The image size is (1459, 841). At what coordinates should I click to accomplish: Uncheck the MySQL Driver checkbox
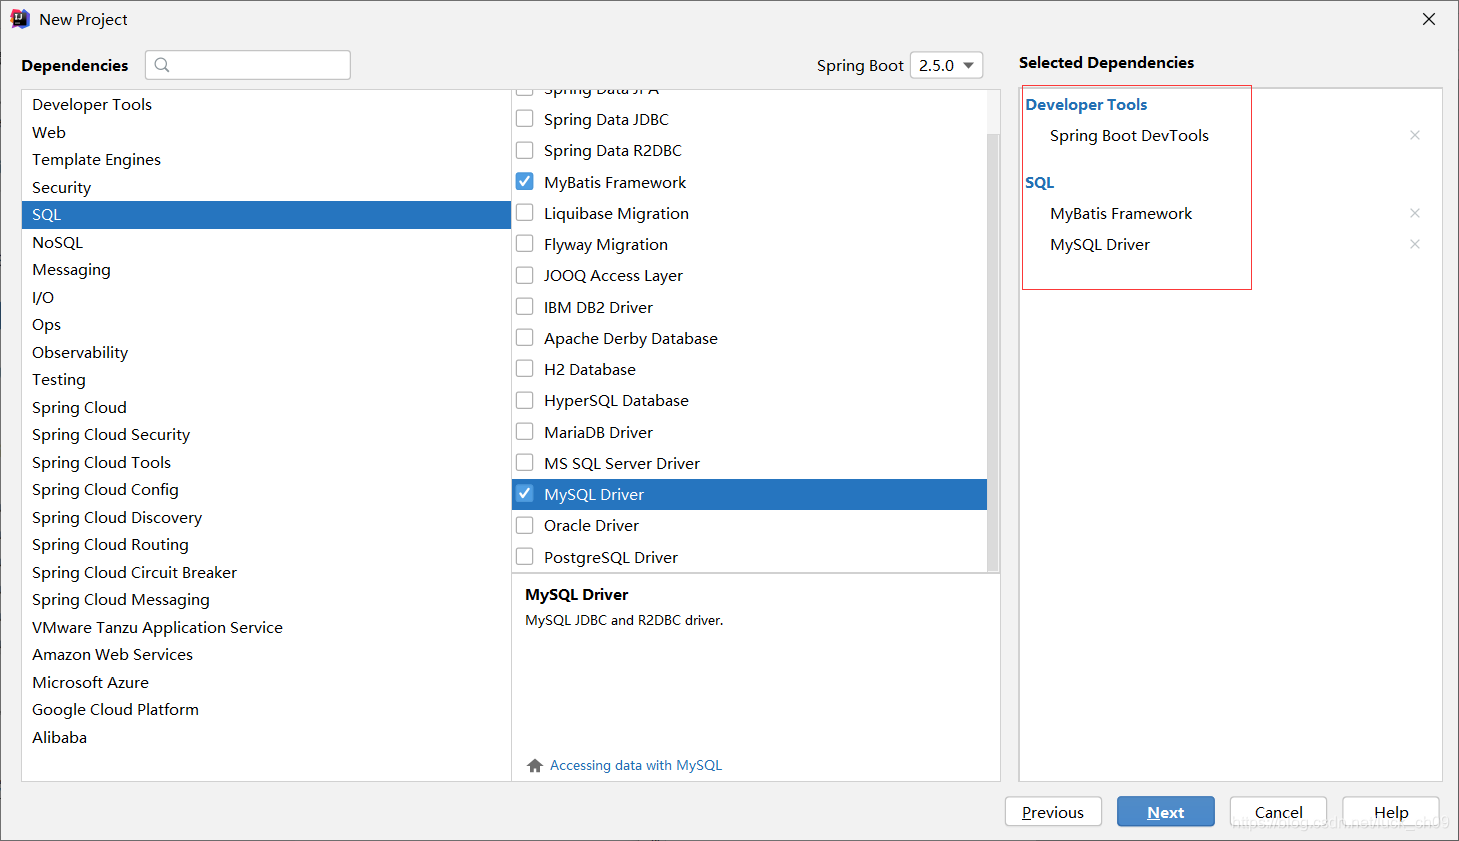click(524, 494)
